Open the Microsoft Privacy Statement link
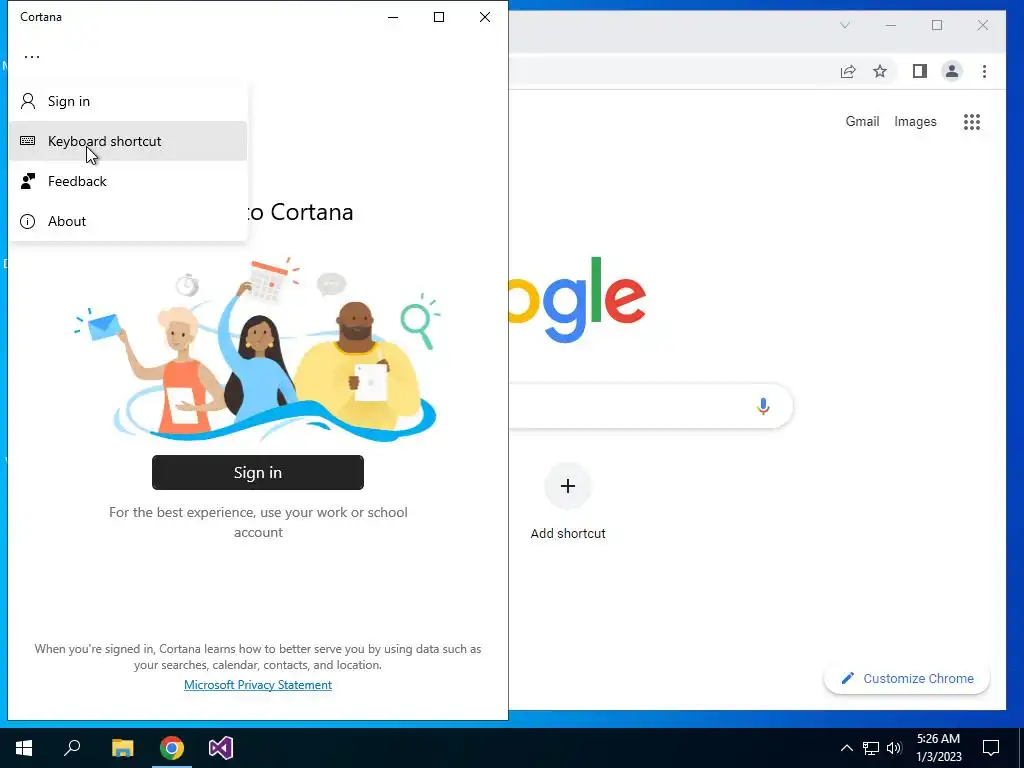The image size is (1024, 768). click(x=258, y=684)
